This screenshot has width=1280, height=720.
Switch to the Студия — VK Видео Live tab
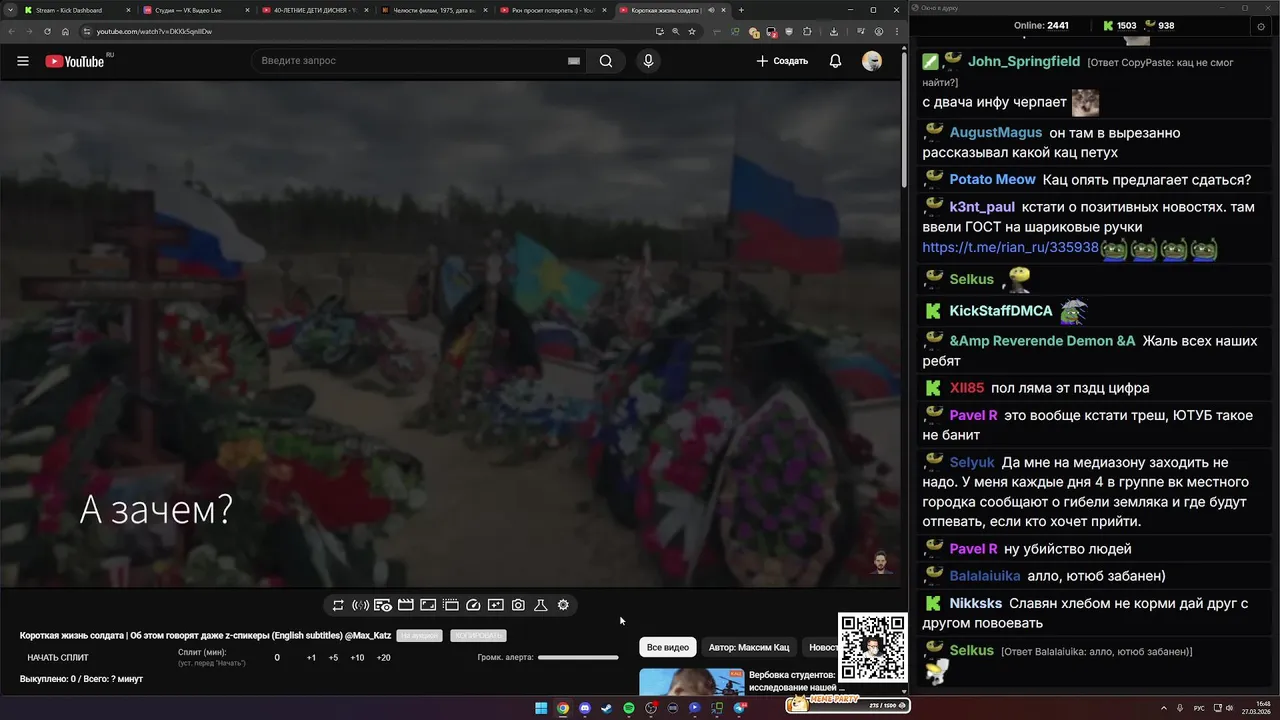[196, 10]
